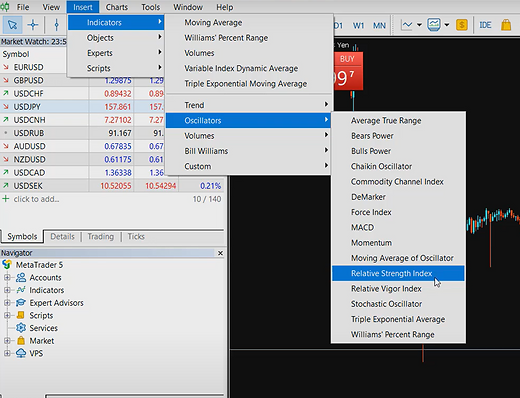Choose Relative Strength Index oscillator

(398, 273)
